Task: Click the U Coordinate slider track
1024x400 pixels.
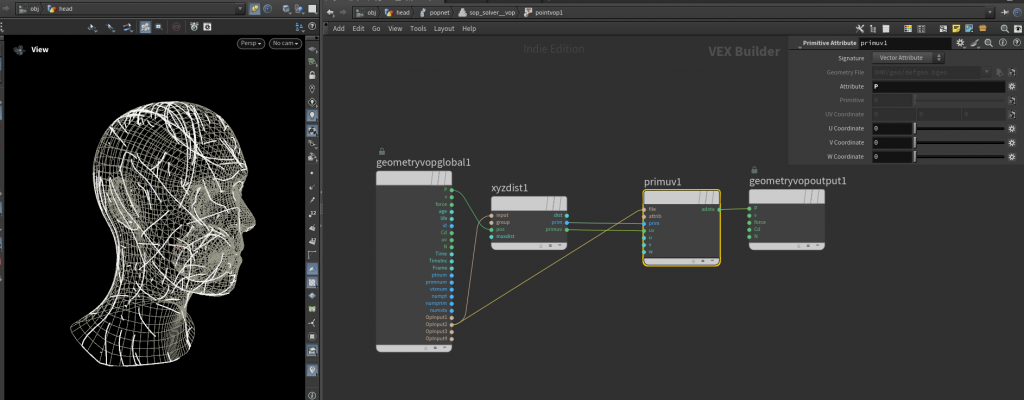Action: (x=959, y=129)
